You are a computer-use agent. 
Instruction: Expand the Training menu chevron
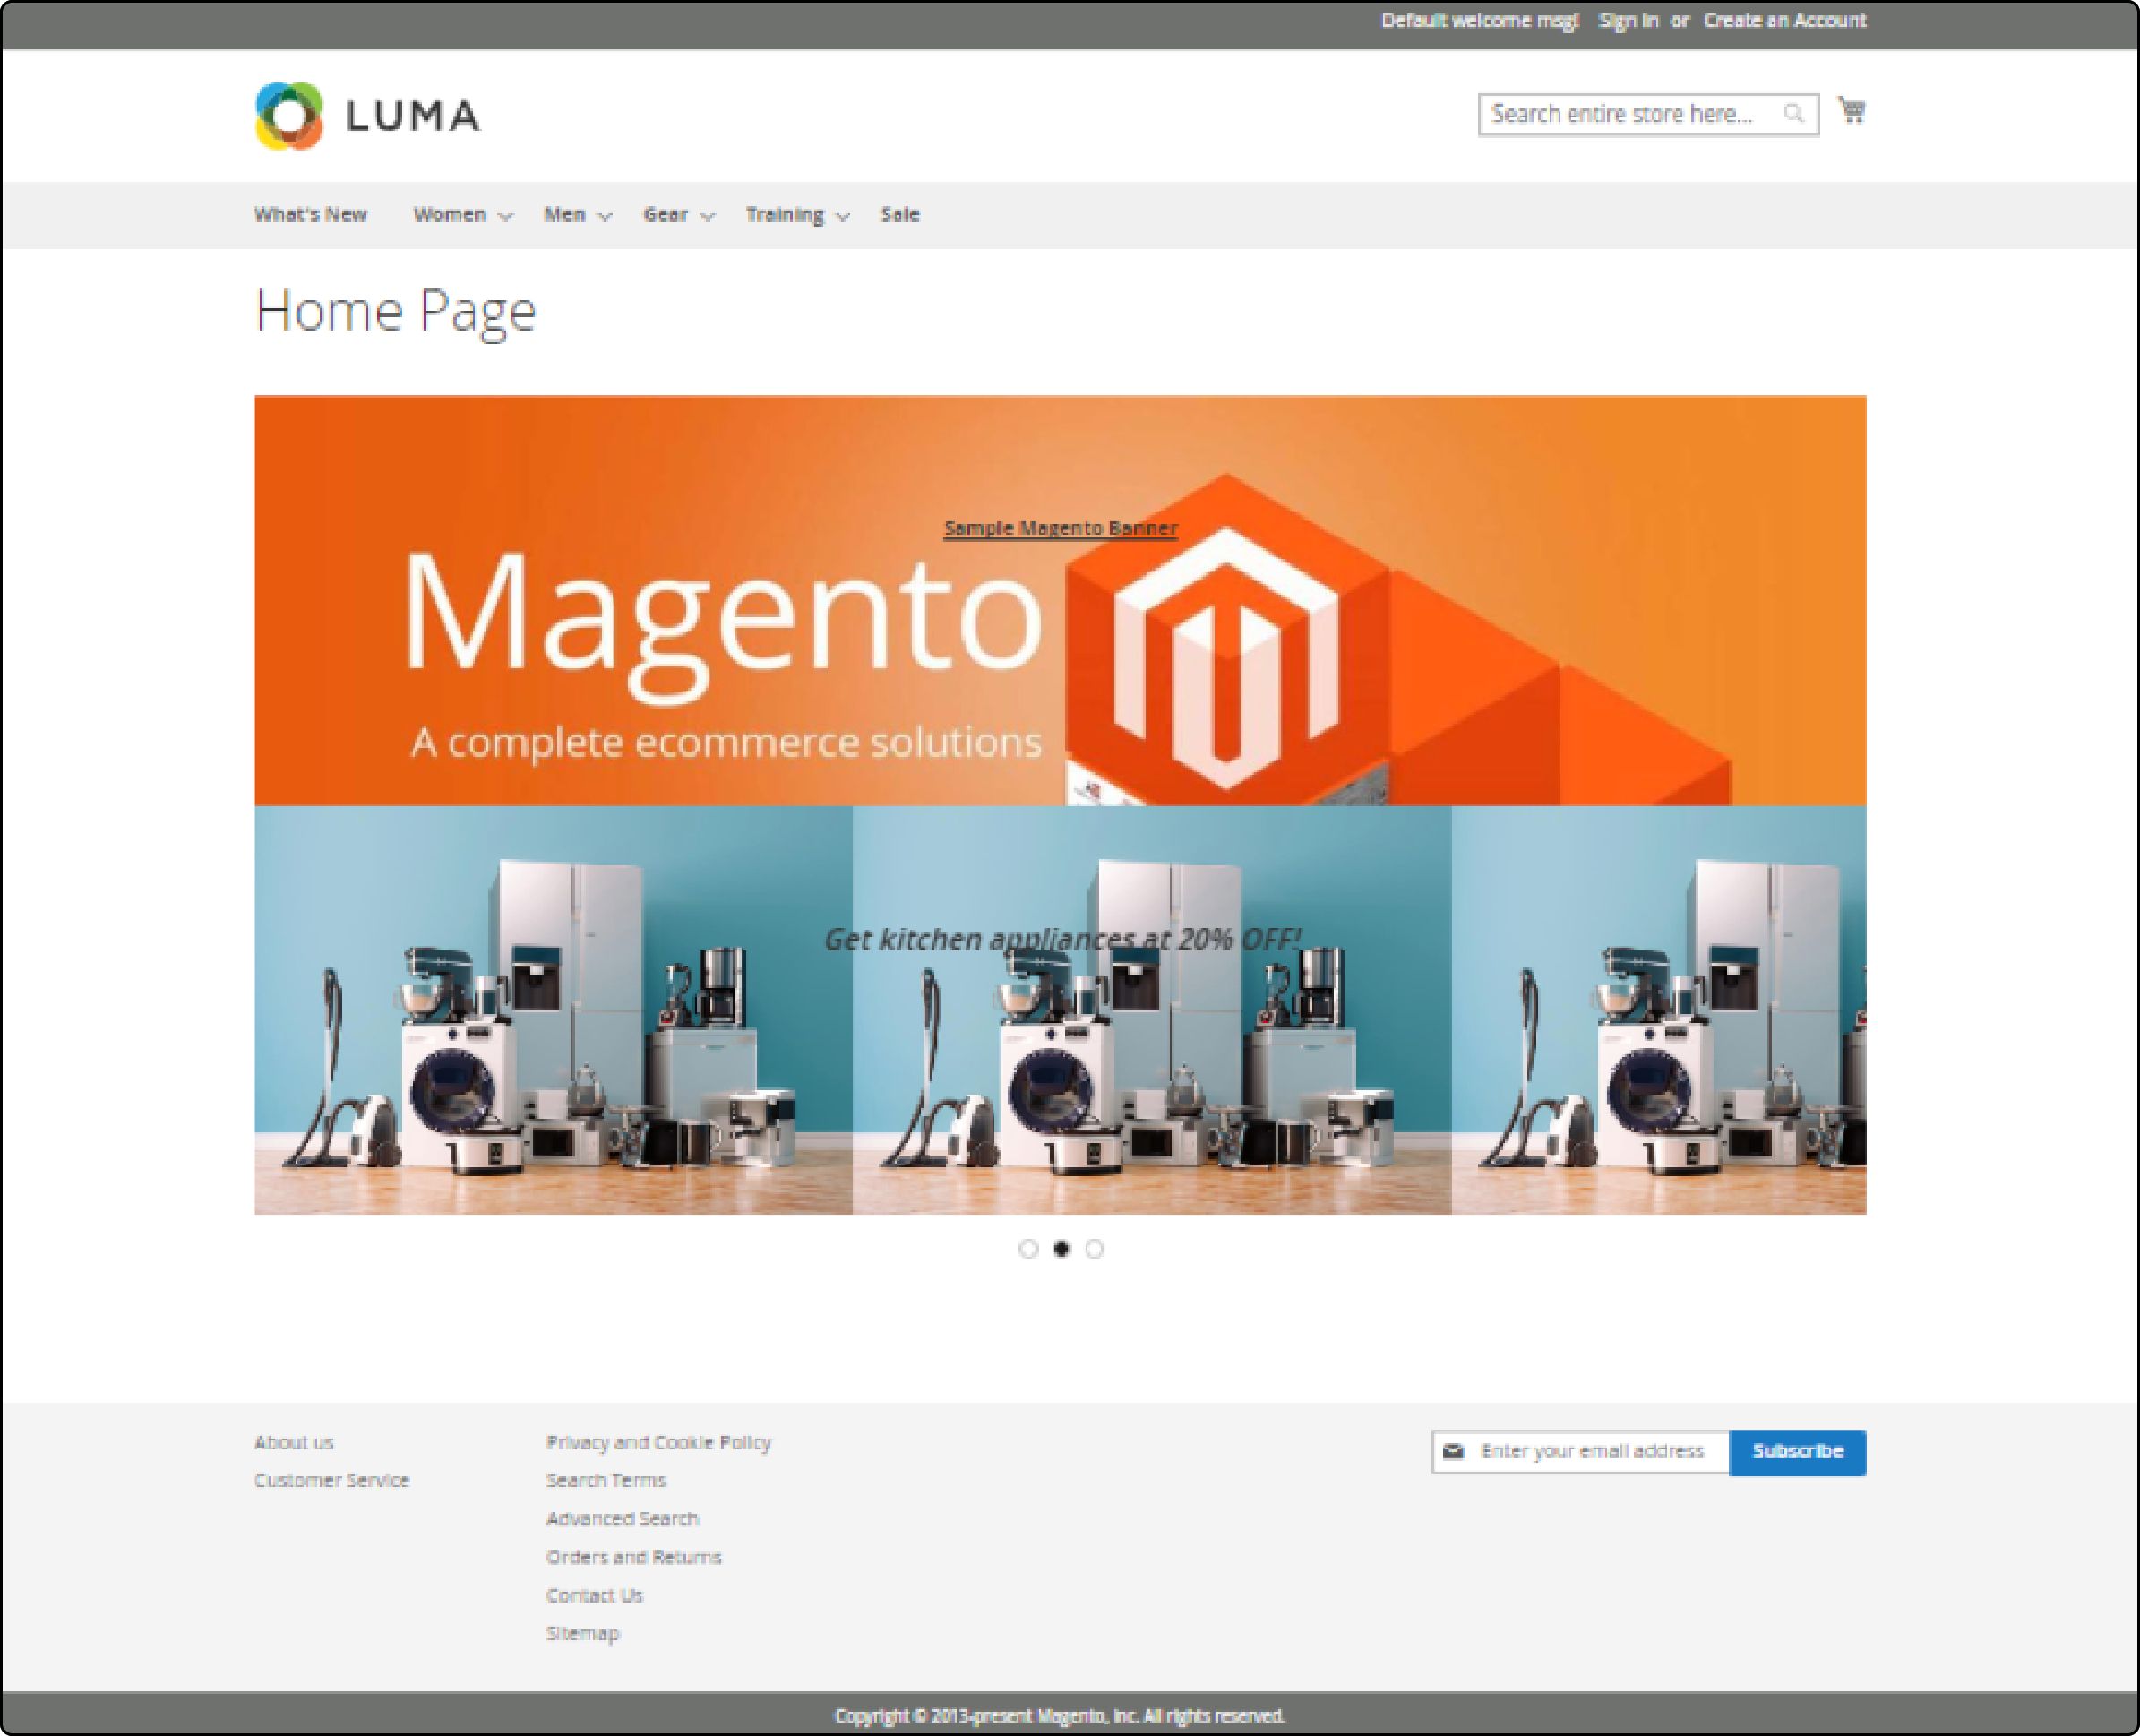tap(842, 217)
